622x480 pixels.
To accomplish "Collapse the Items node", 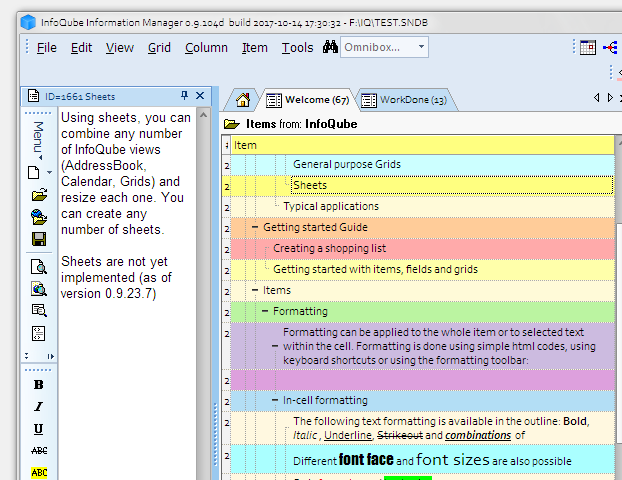I will (255, 290).
